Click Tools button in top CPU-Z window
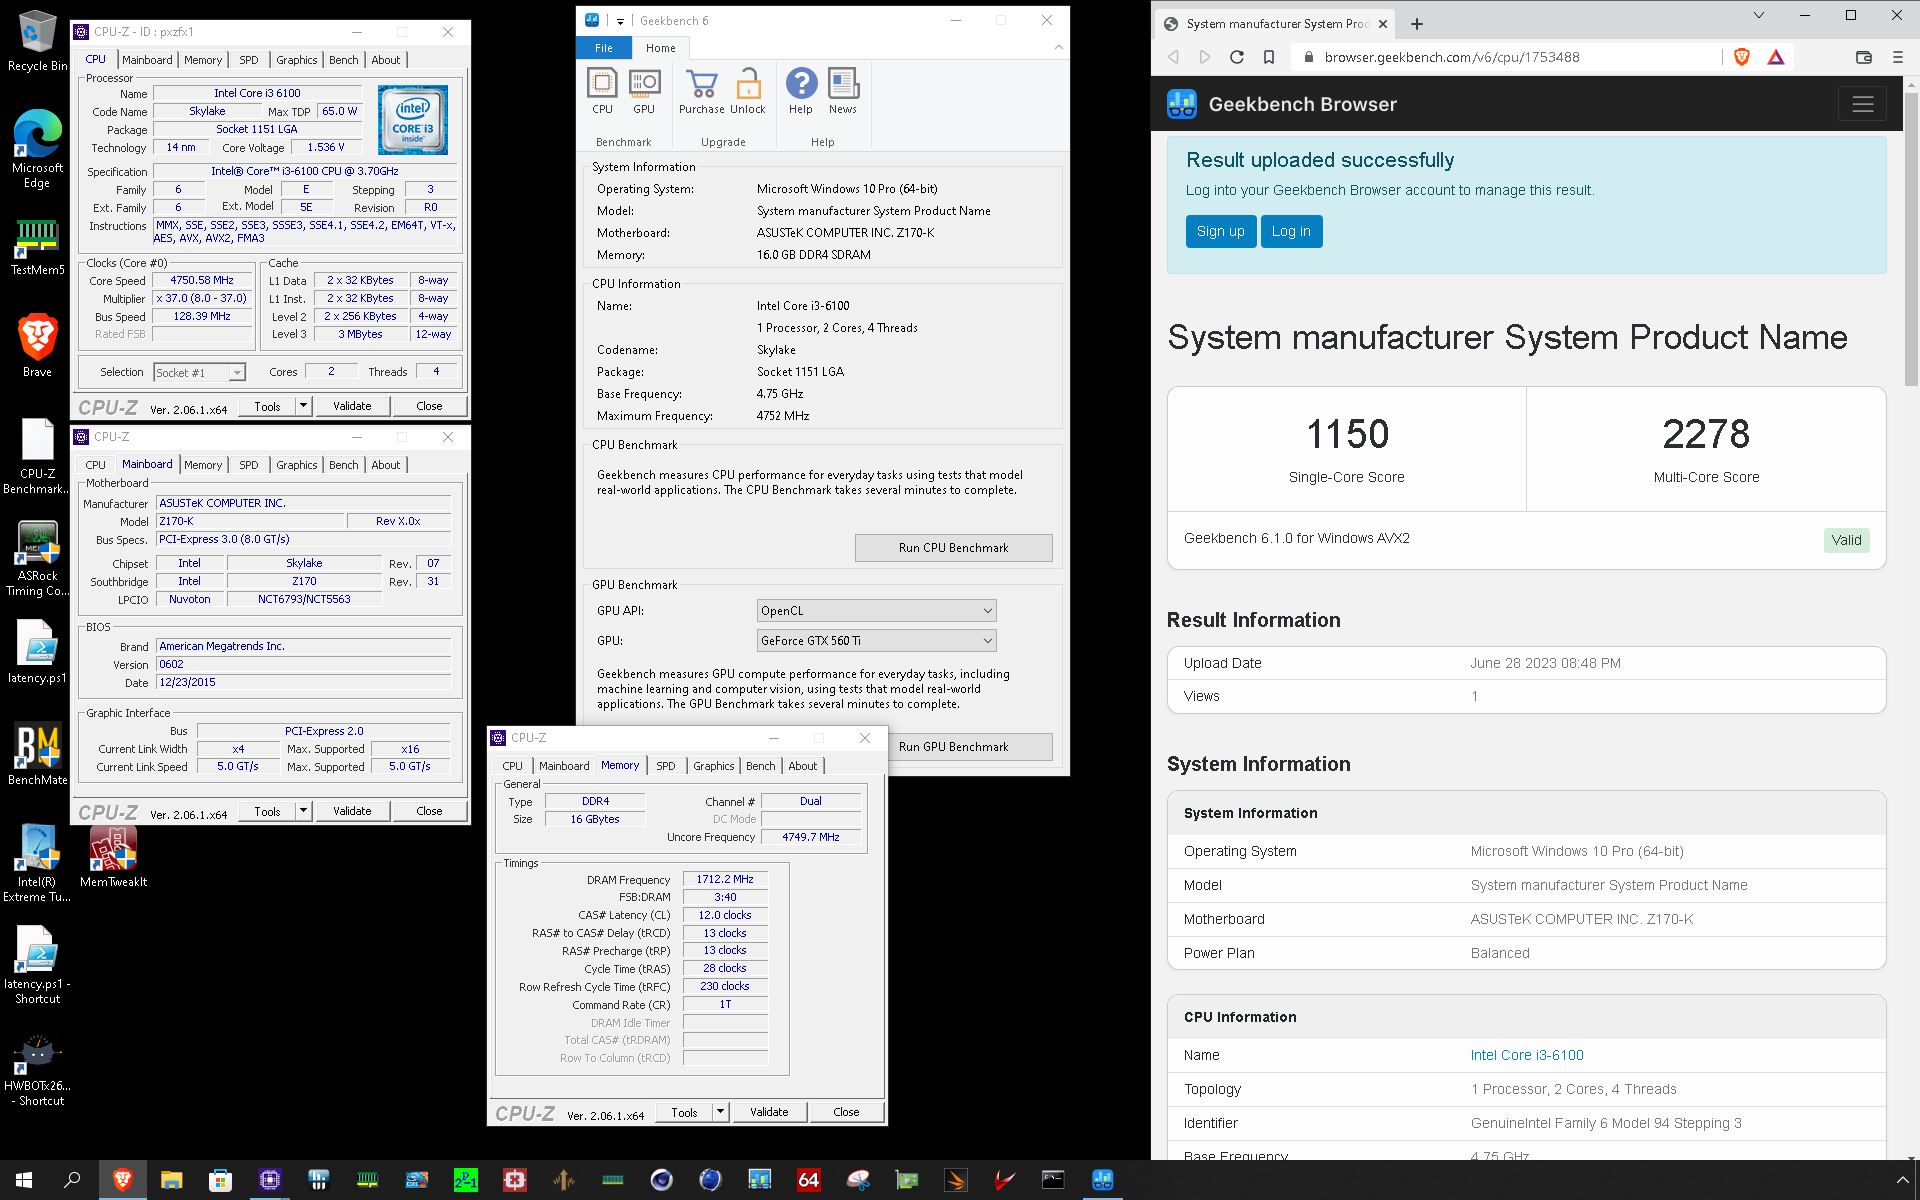The image size is (1920, 1200). (x=267, y=406)
